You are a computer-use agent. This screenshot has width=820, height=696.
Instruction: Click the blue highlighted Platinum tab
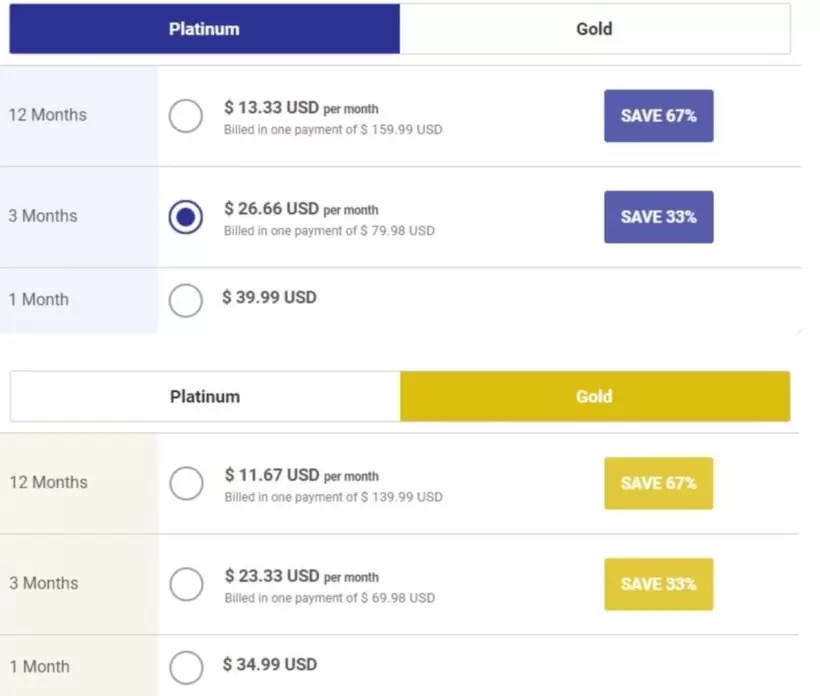(204, 29)
